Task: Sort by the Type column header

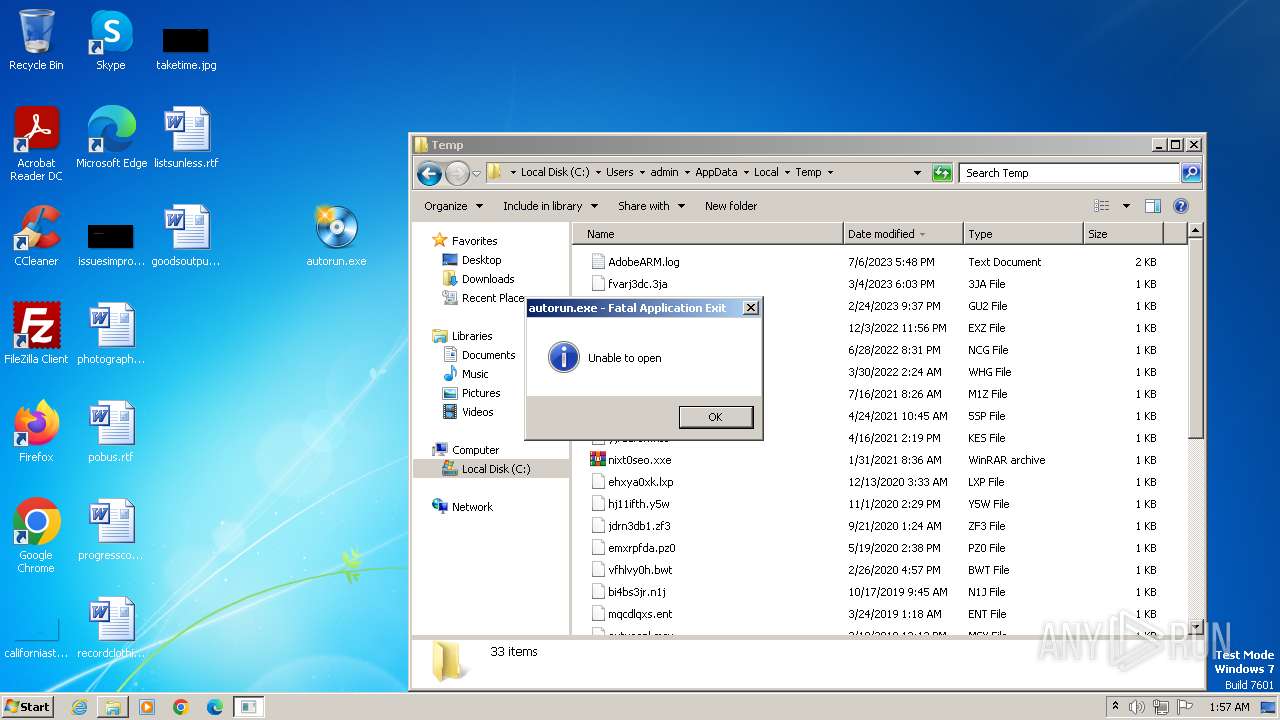Action: (x=1024, y=234)
